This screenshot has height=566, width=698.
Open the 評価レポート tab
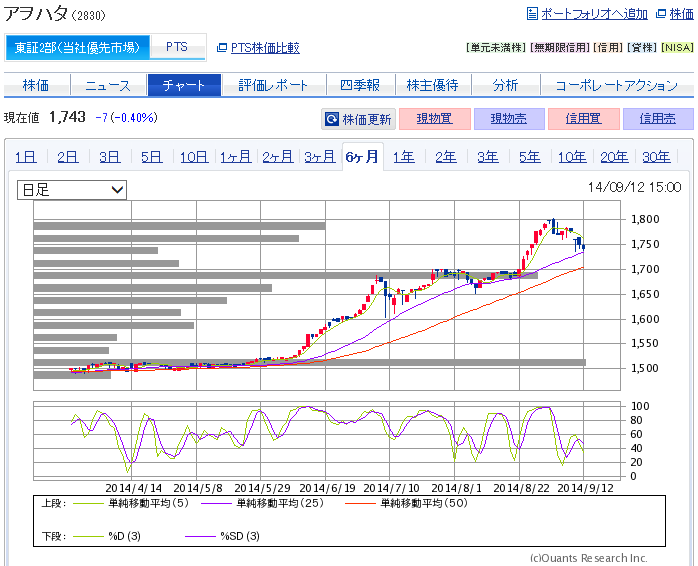pos(273,85)
